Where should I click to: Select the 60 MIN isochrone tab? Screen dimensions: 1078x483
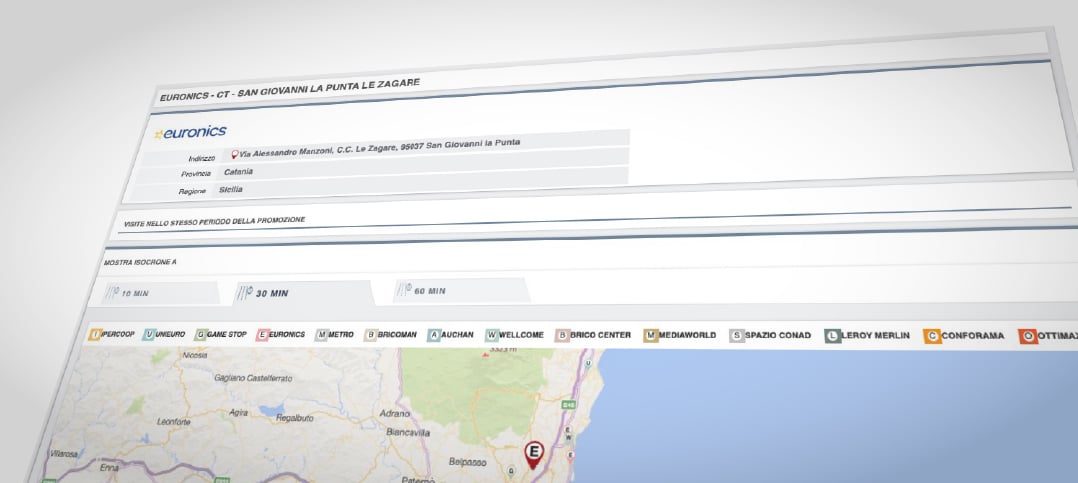pos(461,291)
